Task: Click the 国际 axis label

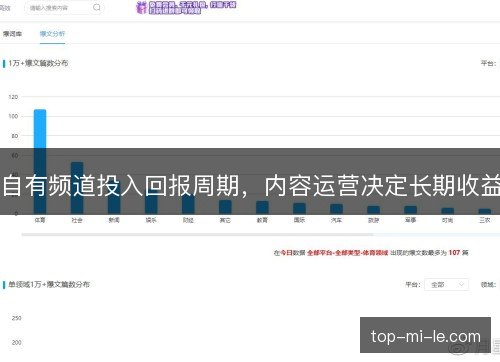Action: tap(299, 220)
